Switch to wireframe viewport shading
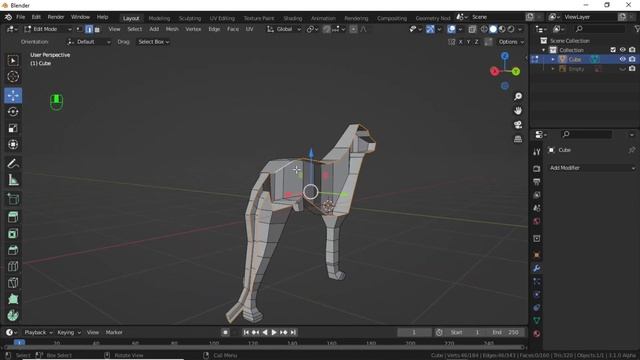 point(484,29)
